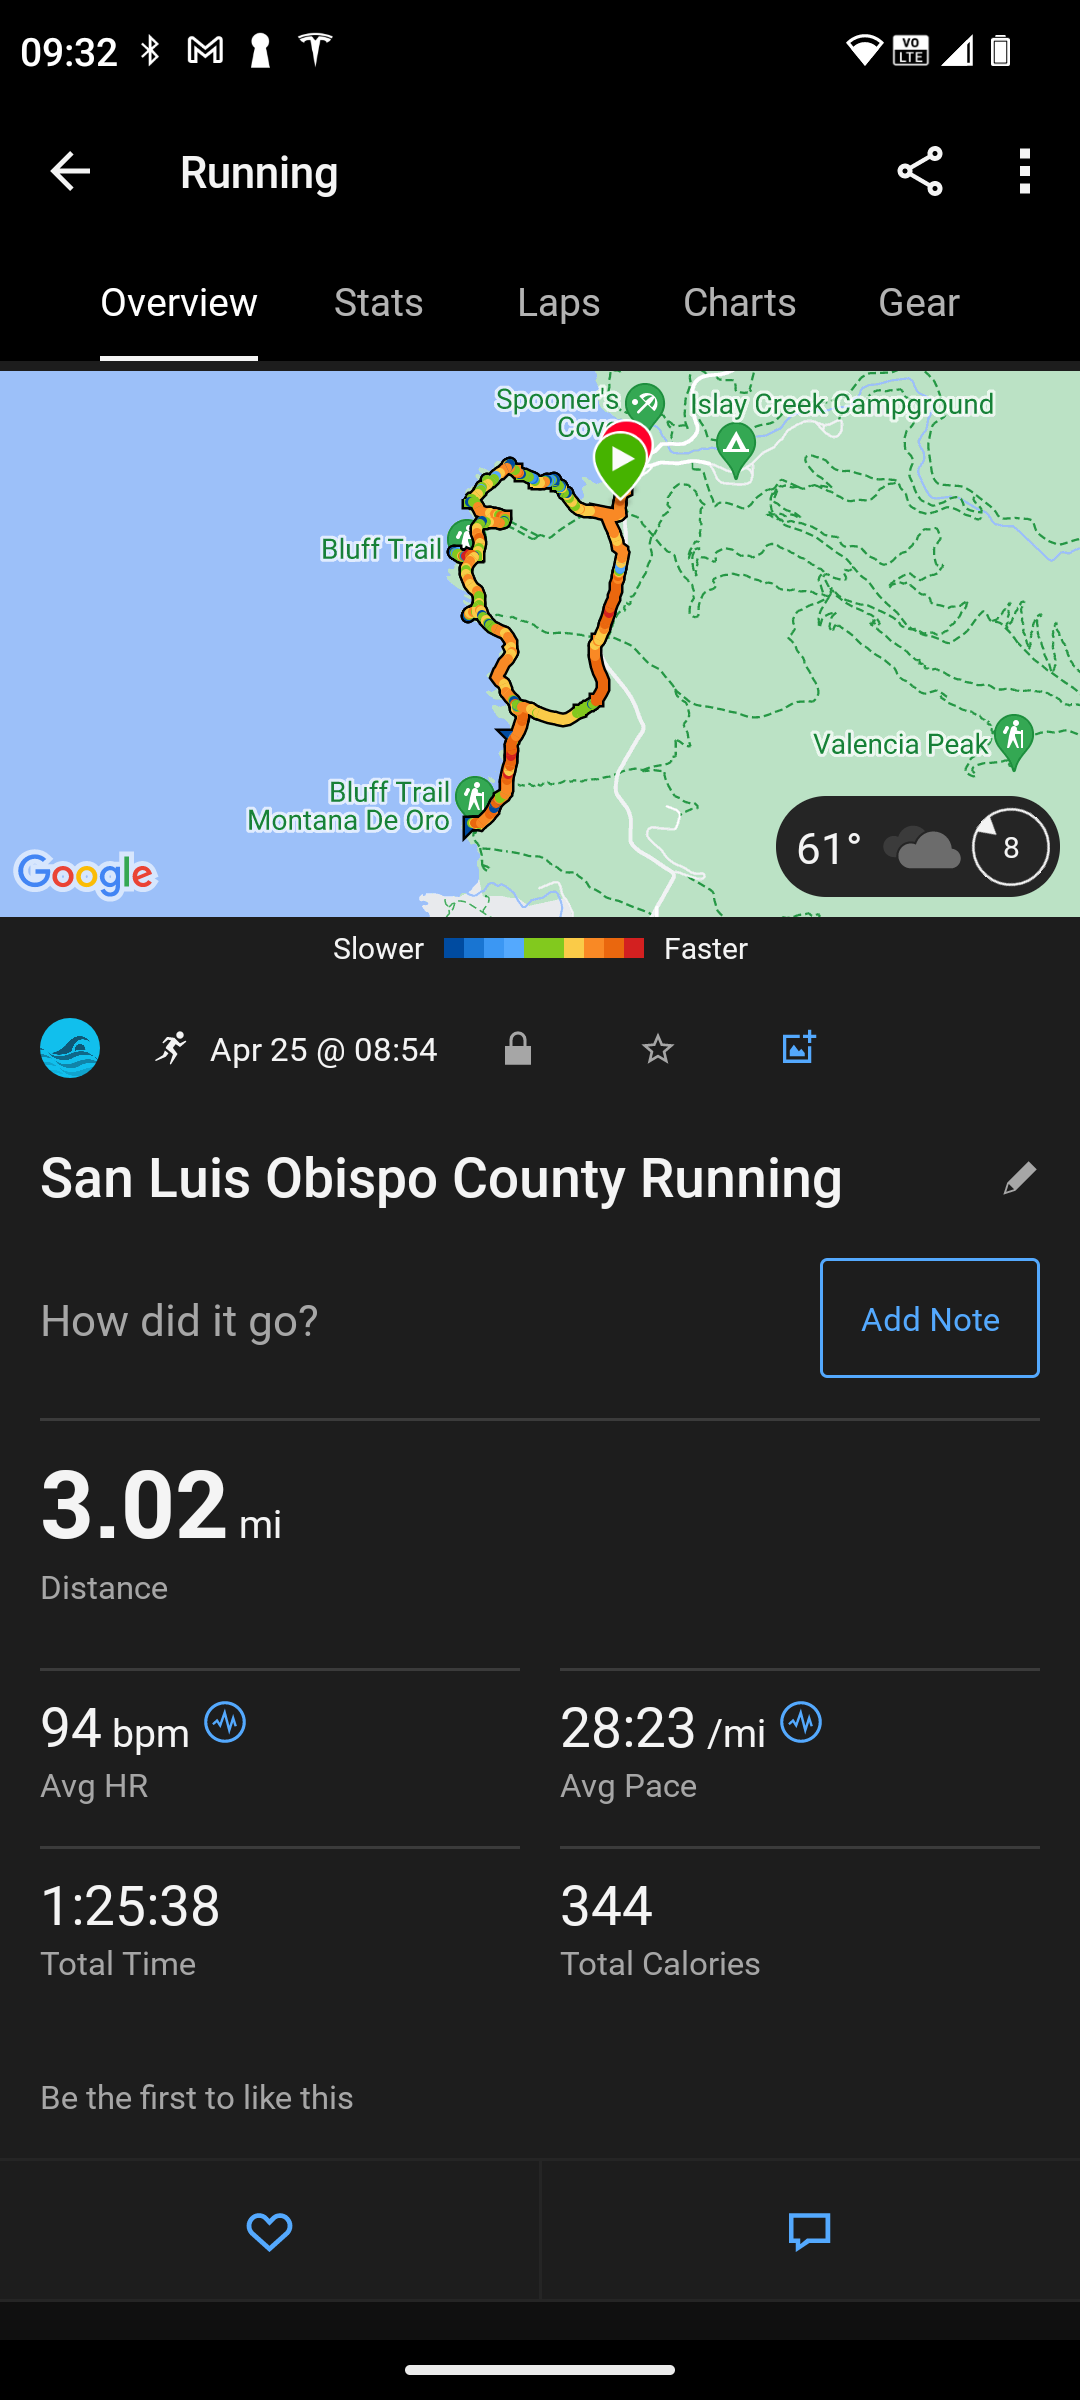The height and width of the screenshot is (2400, 1080).
Task: Toggle the favorite star
Action: point(658,1049)
